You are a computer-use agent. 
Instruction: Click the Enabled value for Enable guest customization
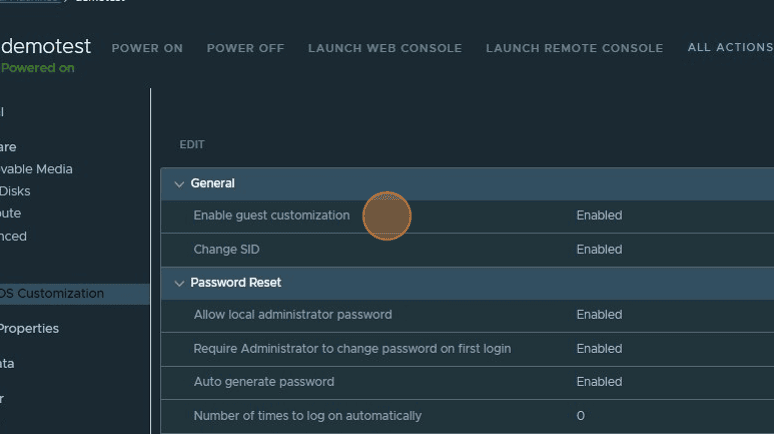coord(599,215)
